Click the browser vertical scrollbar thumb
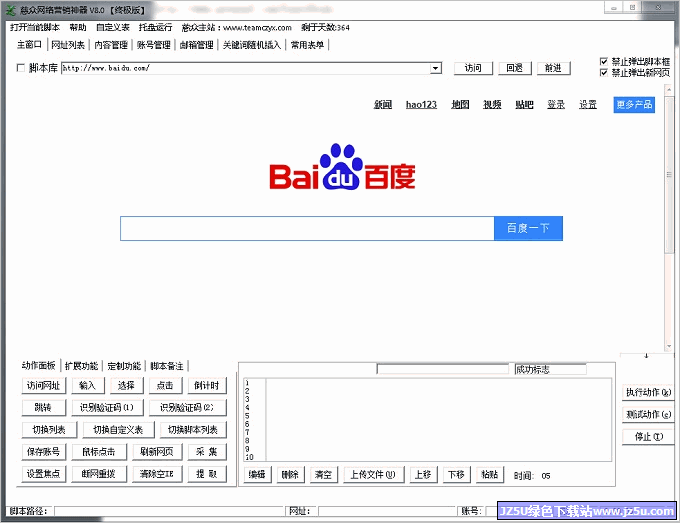 pos(669,174)
